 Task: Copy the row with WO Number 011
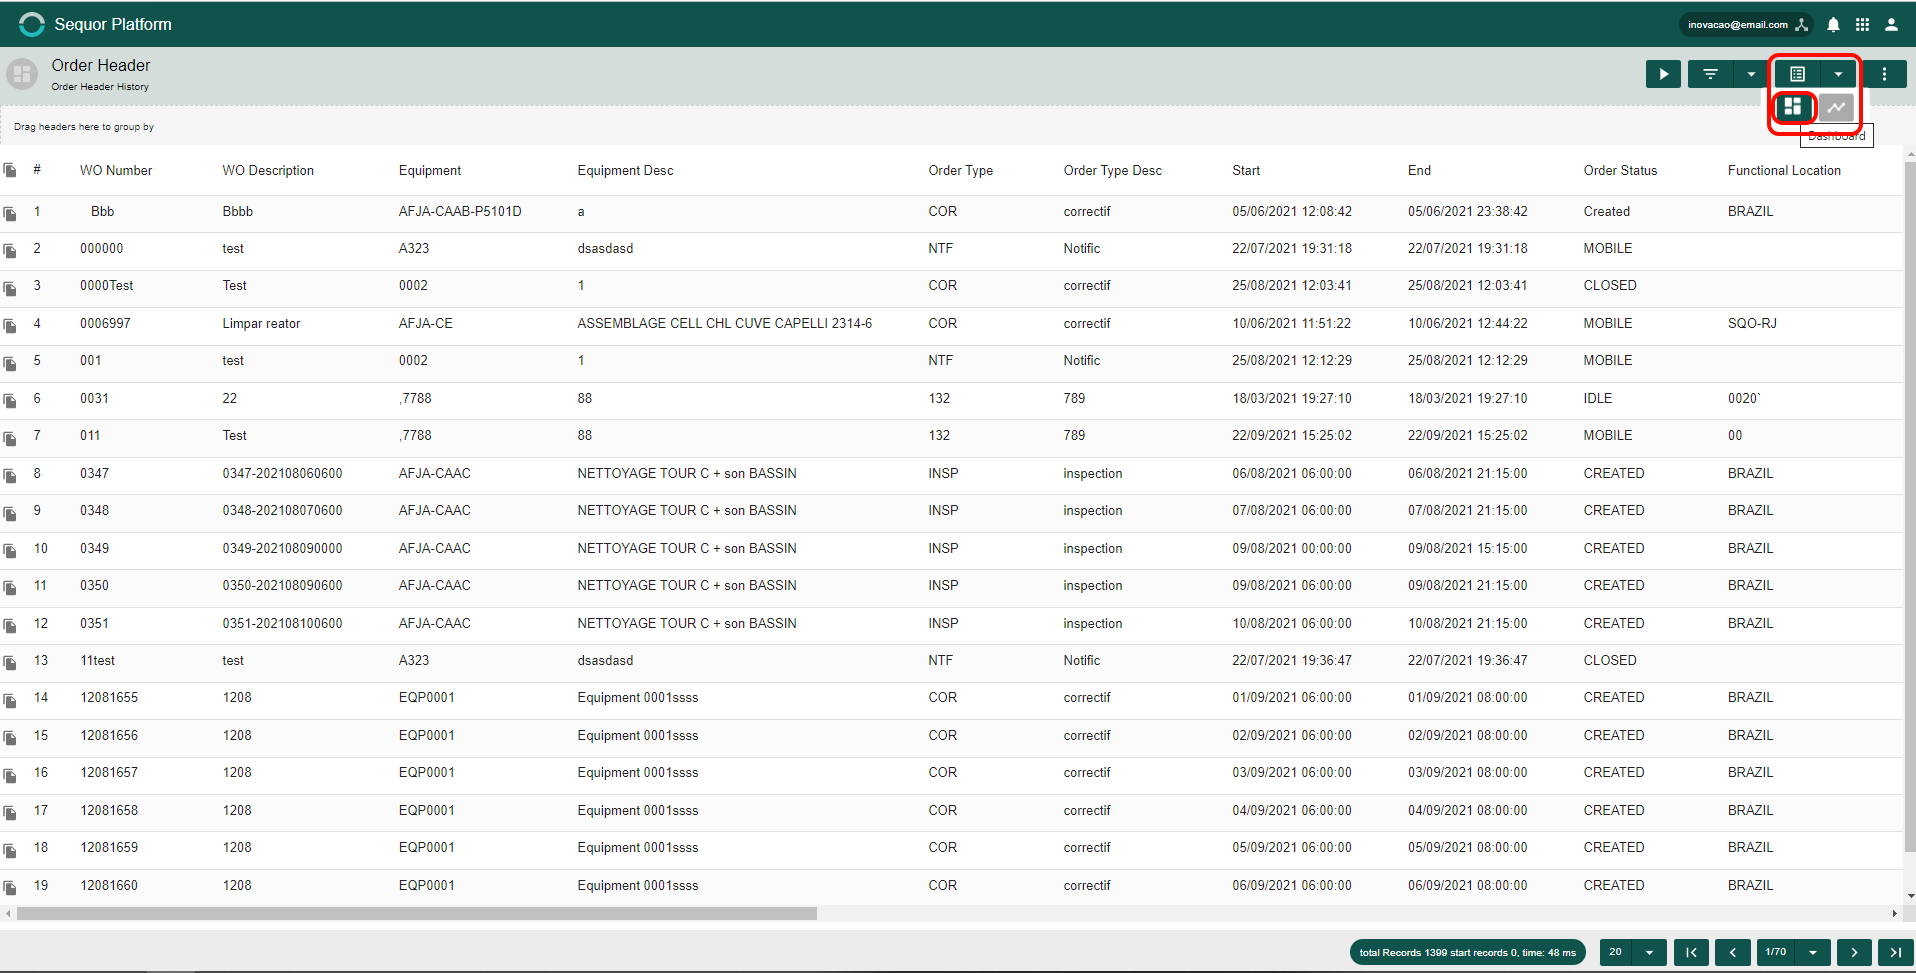pos(10,439)
